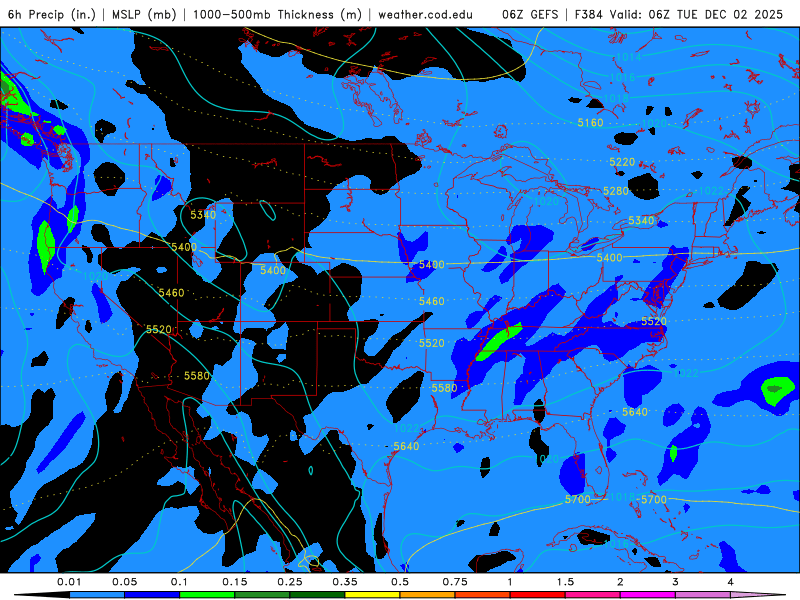This screenshot has width=800, height=600.
Task: Click the 'weather.cod.edu' site text
Action: (x=425, y=14)
